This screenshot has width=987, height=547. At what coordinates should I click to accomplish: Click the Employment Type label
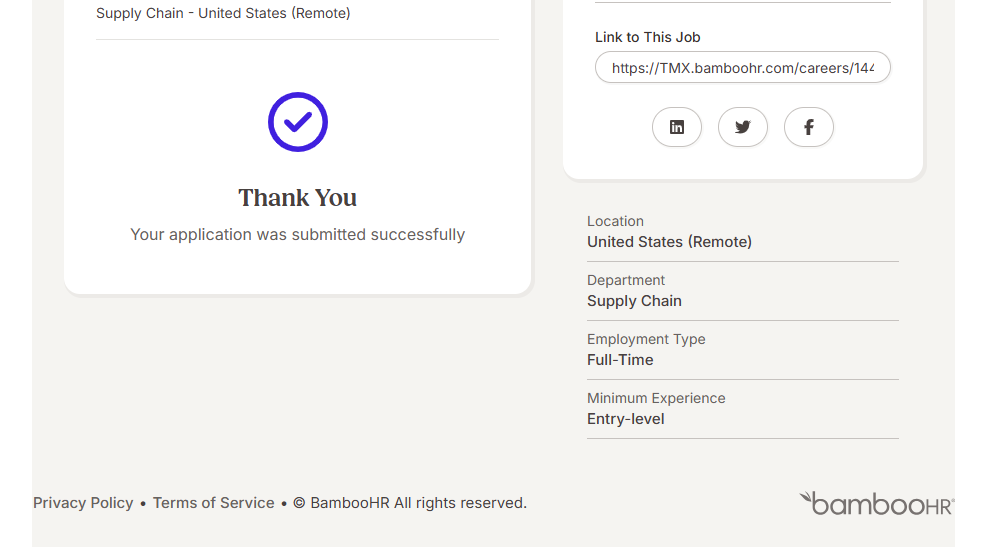(x=646, y=339)
